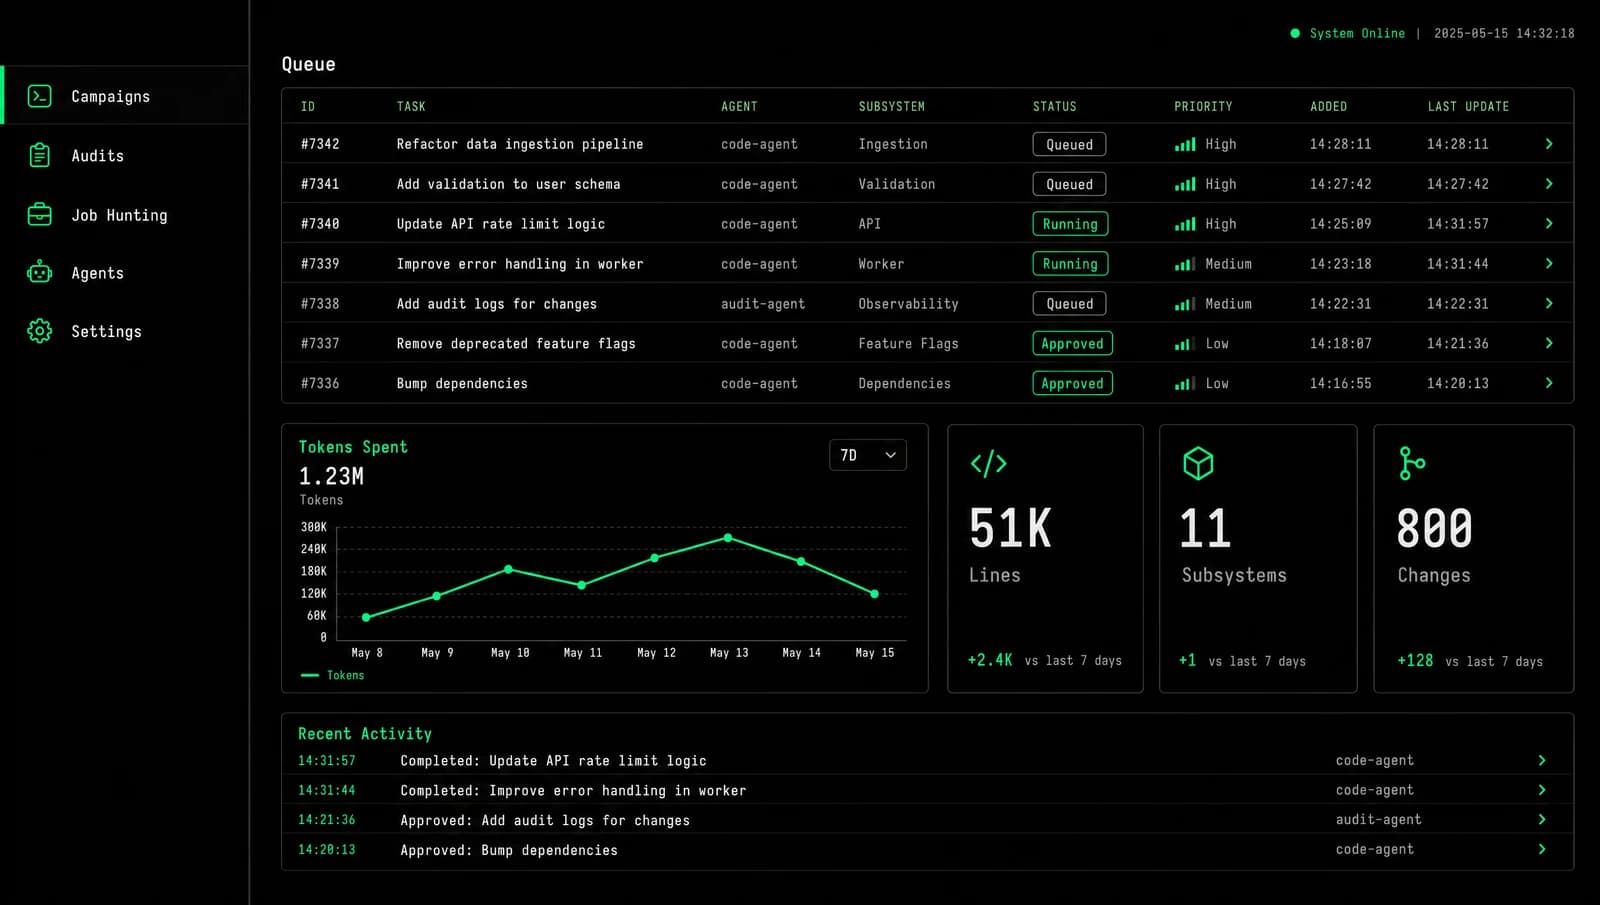Click the Approved badge for task #7337
The width and height of the screenshot is (1600, 905).
pyautogui.click(x=1072, y=343)
